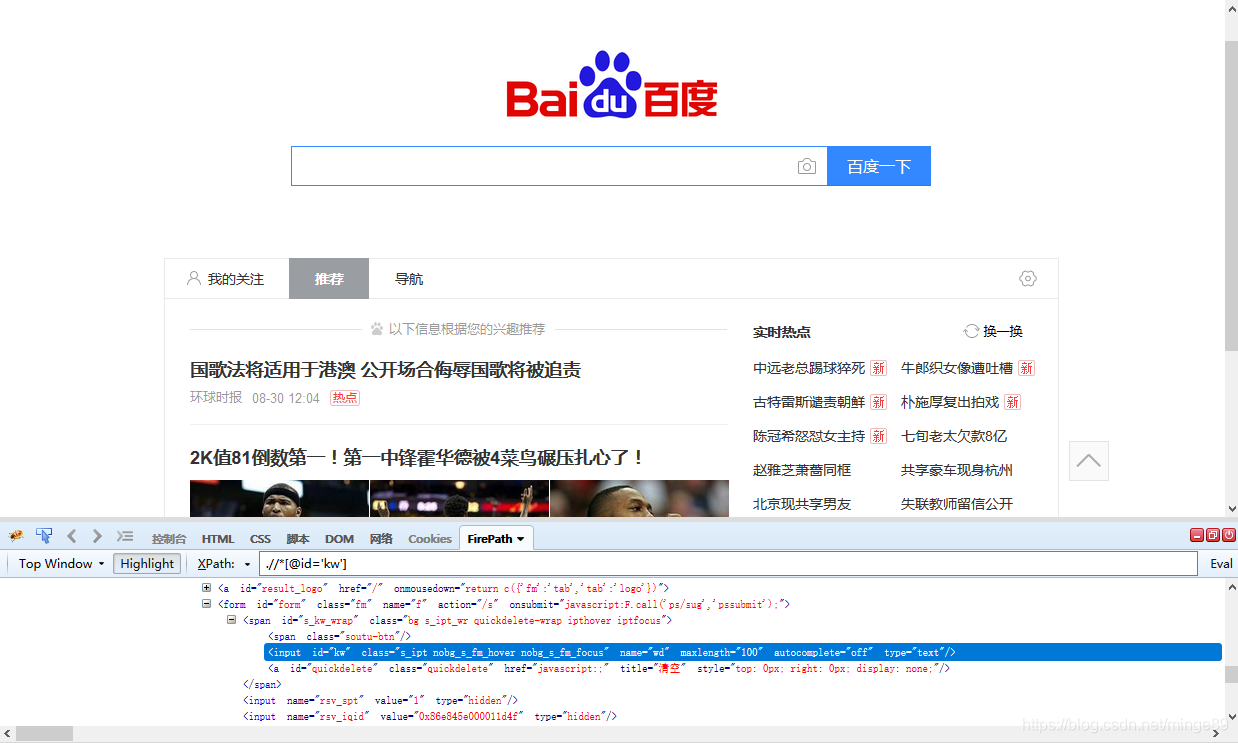This screenshot has height=743, width=1238.
Task: Open hot topic 古特雷斯谴责朝鲜
Action: pos(809,402)
